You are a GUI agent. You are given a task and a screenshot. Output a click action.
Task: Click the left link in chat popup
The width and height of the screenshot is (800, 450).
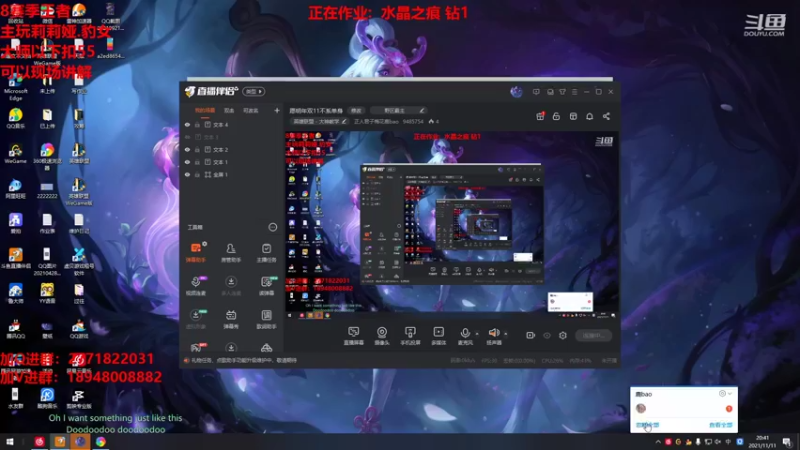pos(647,424)
